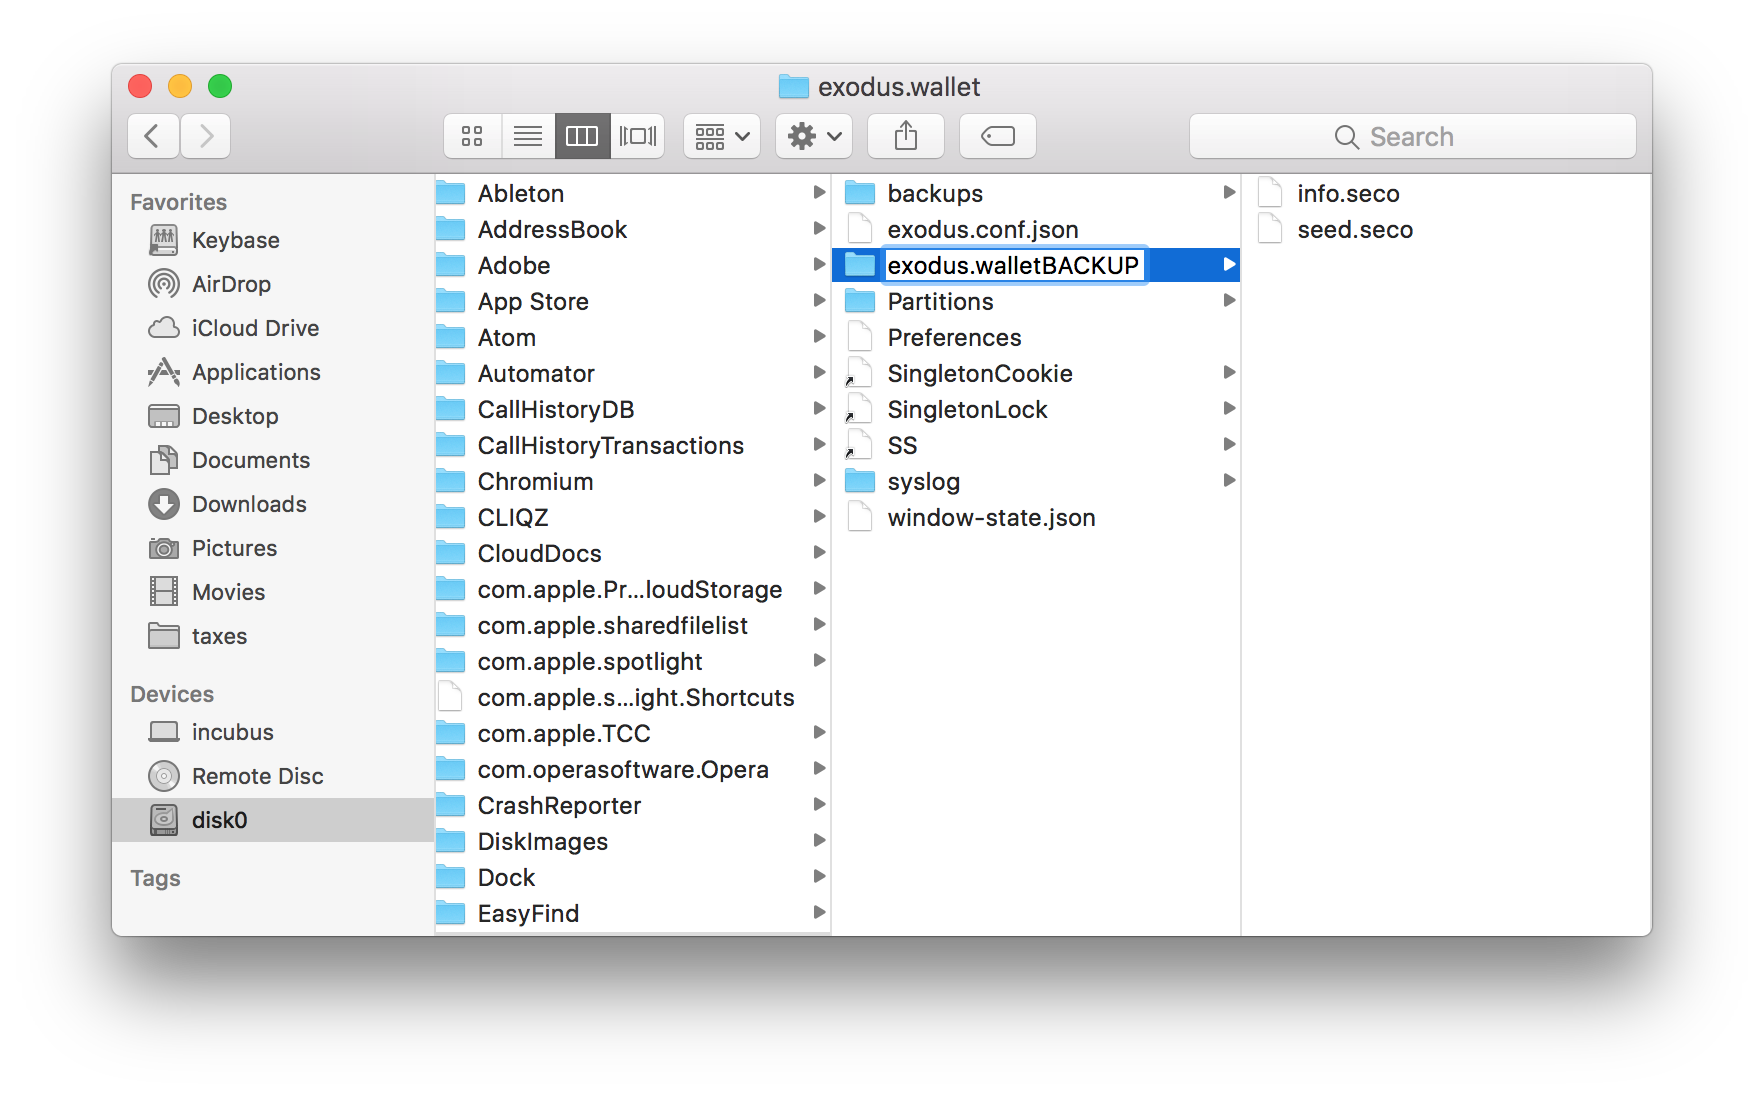Switch to column view
Viewport: 1764px width, 1096px height.
point(582,136)
